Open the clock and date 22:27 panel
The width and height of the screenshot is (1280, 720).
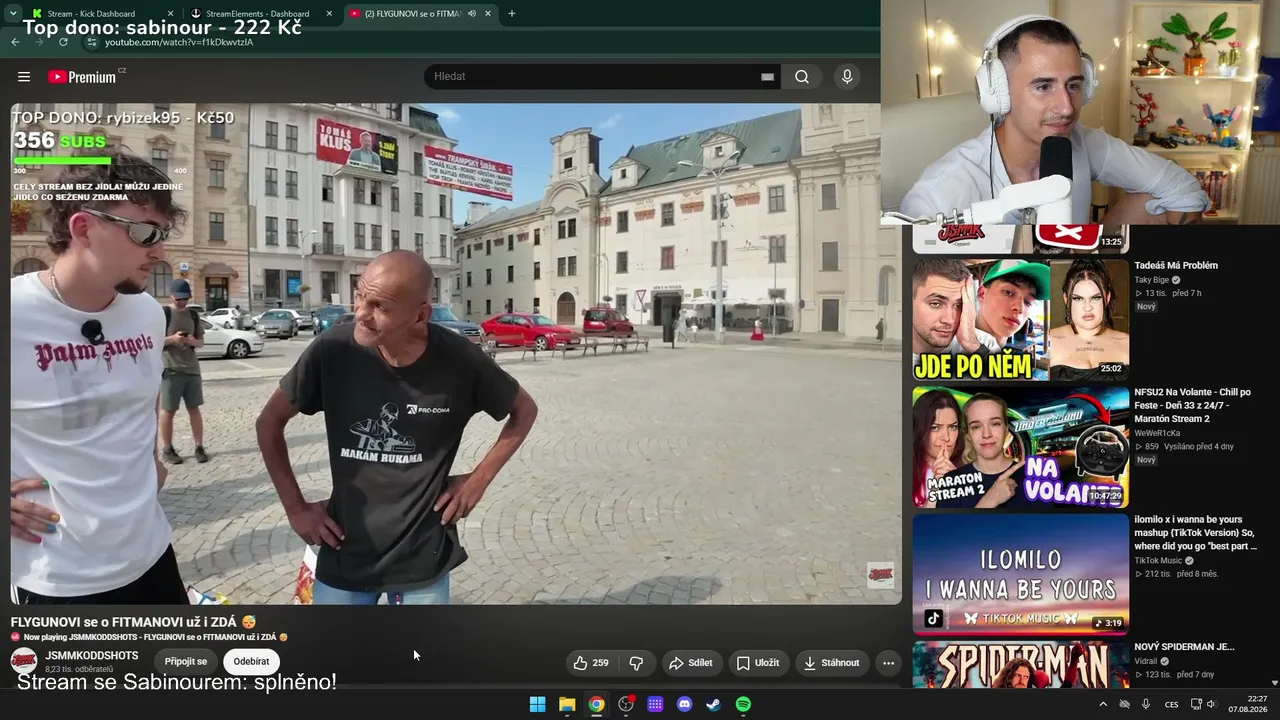pyautogui.click(x=1248, y=704)
